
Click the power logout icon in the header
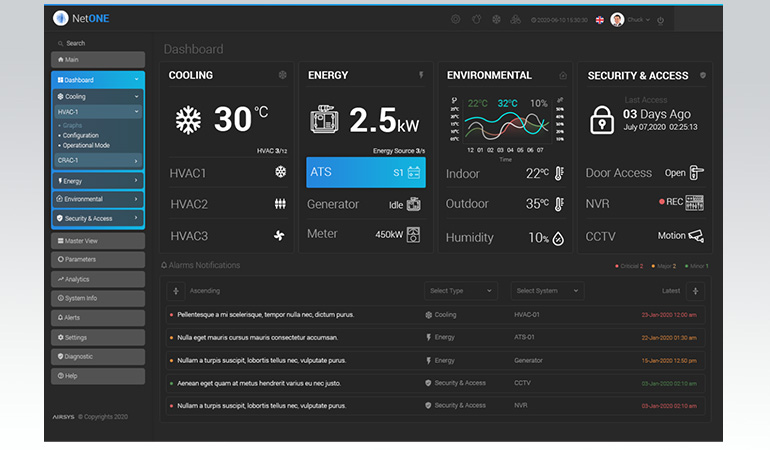click(661, 20)
